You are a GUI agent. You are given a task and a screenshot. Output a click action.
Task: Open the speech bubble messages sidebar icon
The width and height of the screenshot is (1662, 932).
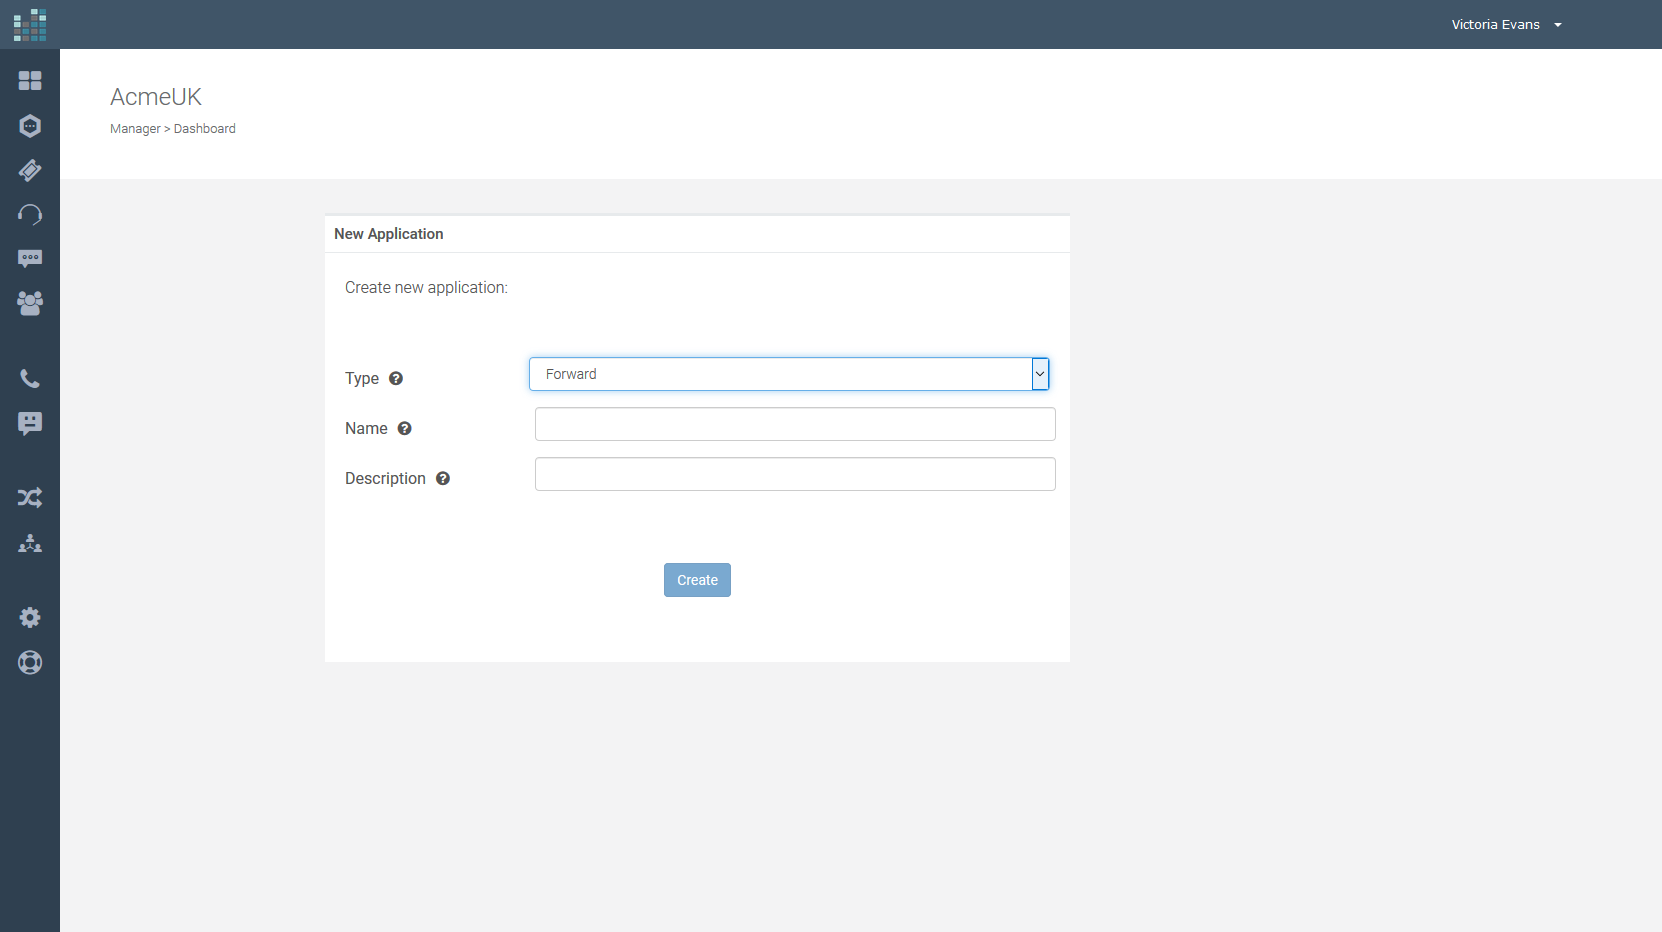(x=30, y=259)
